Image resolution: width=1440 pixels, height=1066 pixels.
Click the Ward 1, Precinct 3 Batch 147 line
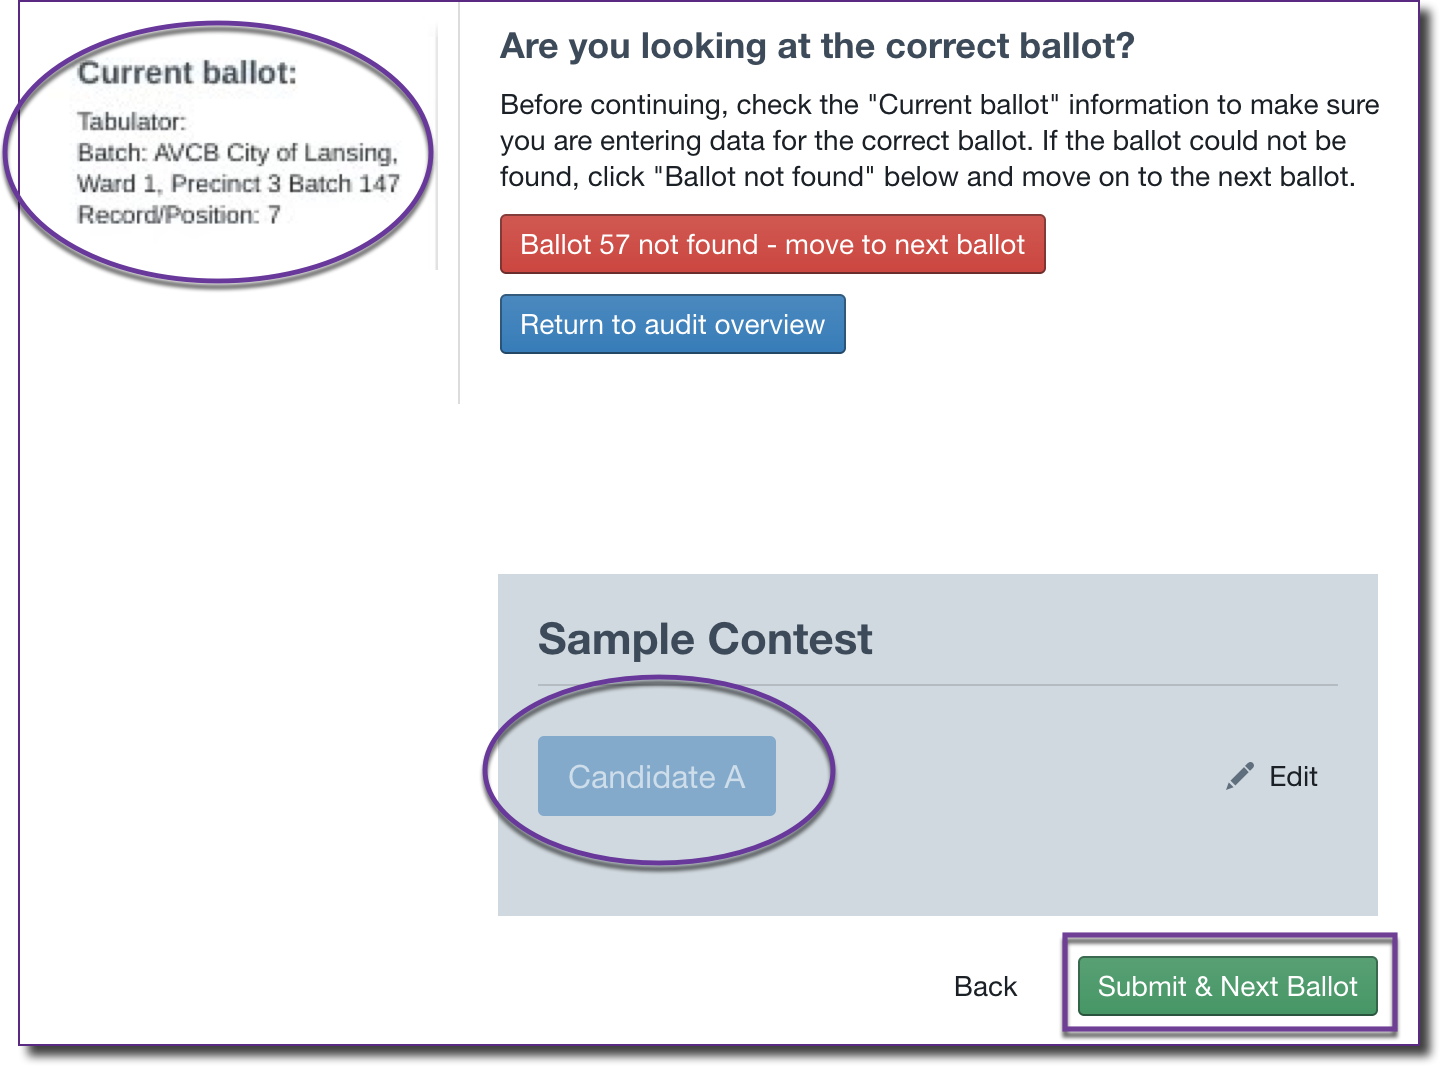[238, 184]
